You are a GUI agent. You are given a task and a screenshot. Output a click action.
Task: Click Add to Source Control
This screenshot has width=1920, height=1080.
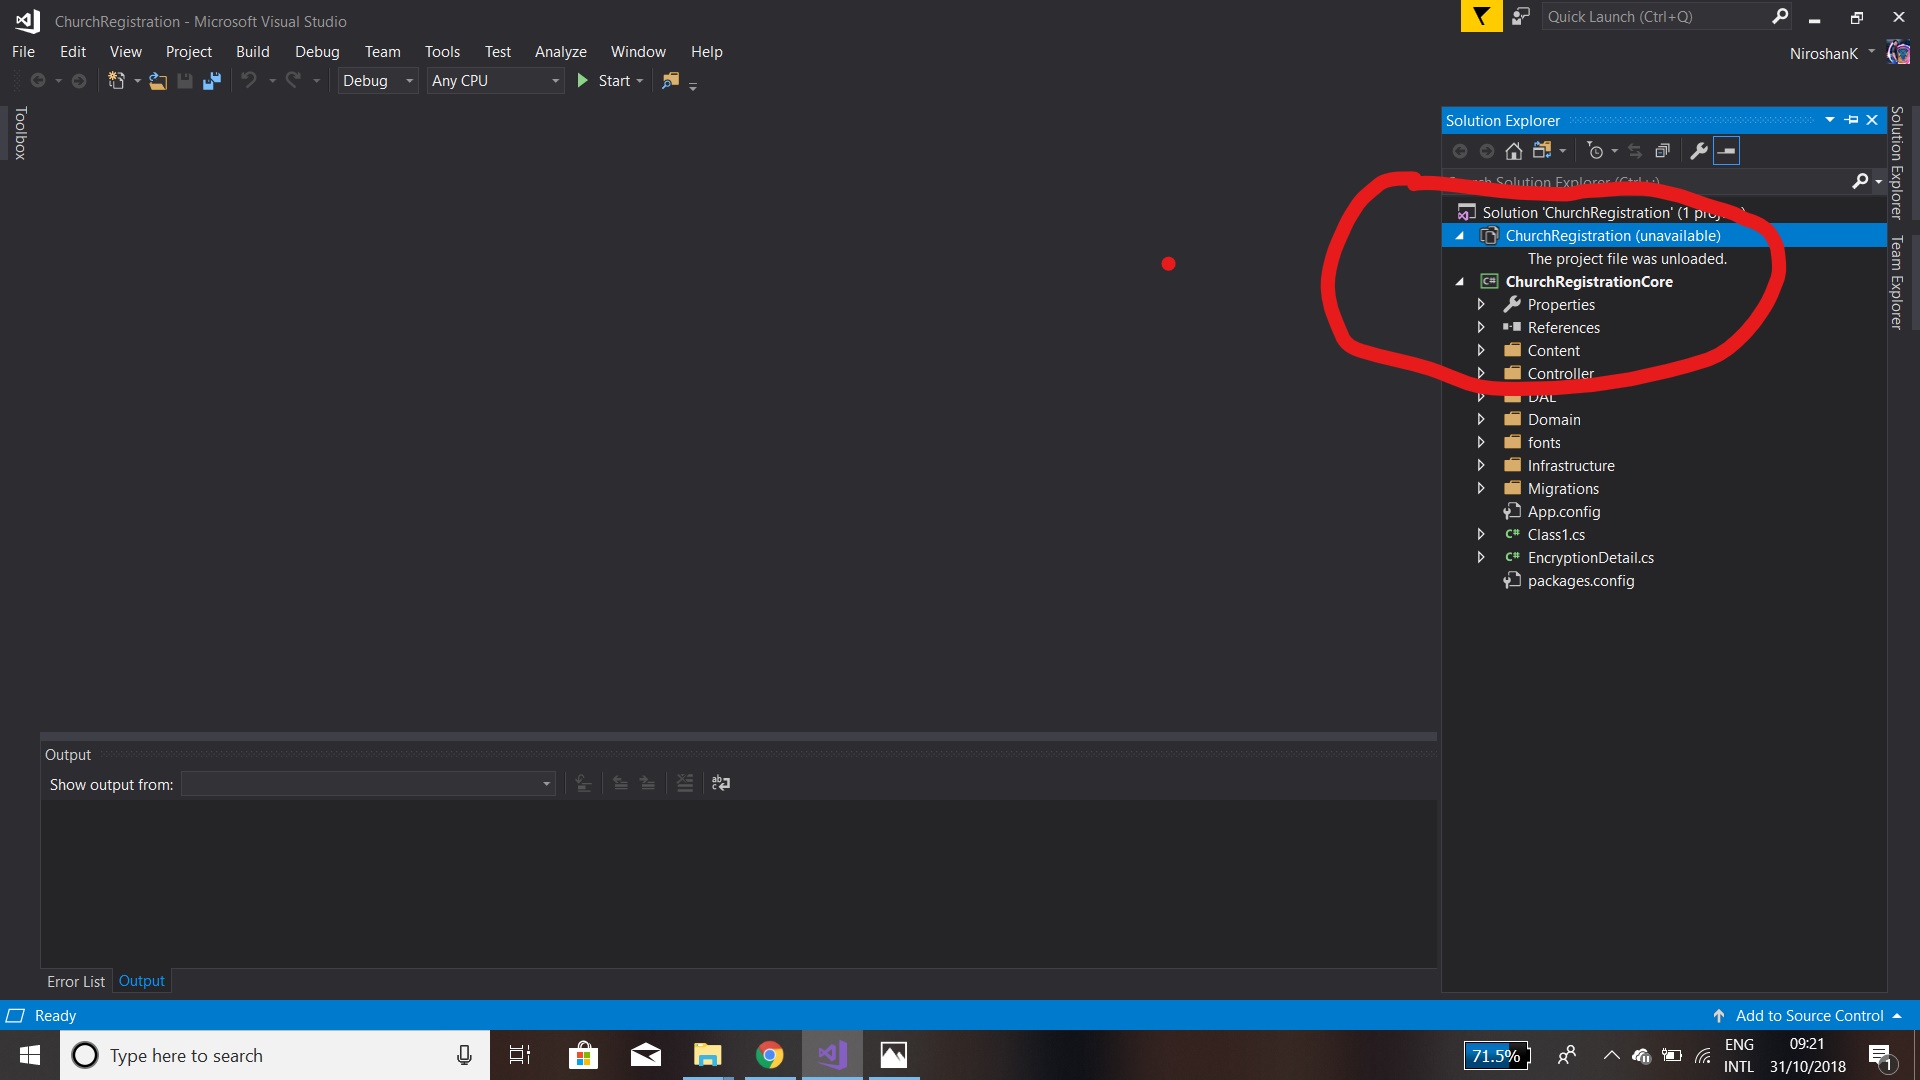click(x=1808, y=1015)
